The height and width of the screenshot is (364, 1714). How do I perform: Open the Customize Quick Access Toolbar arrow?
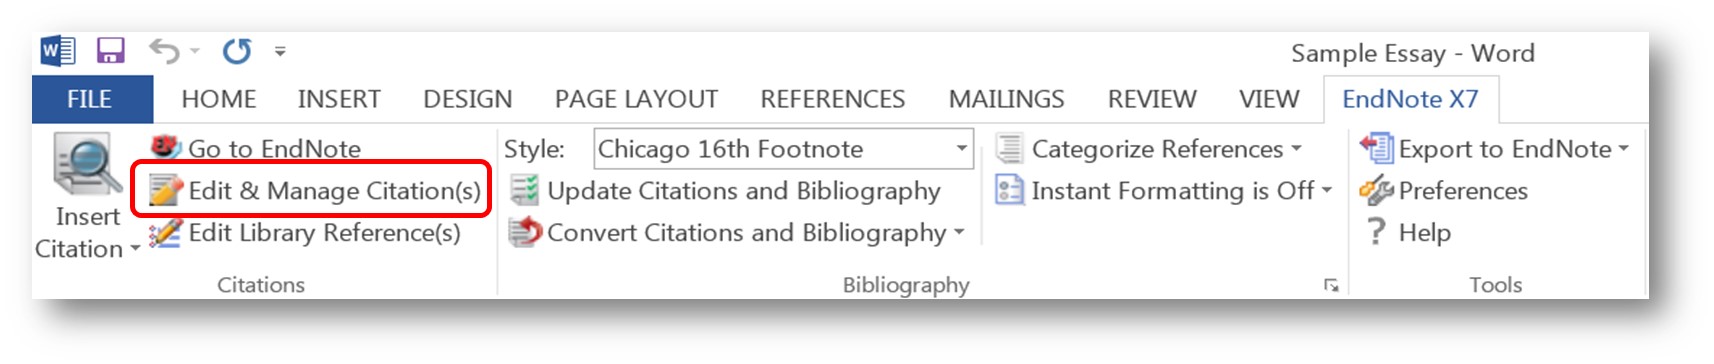pyautogui.click(x=280, y=51)
